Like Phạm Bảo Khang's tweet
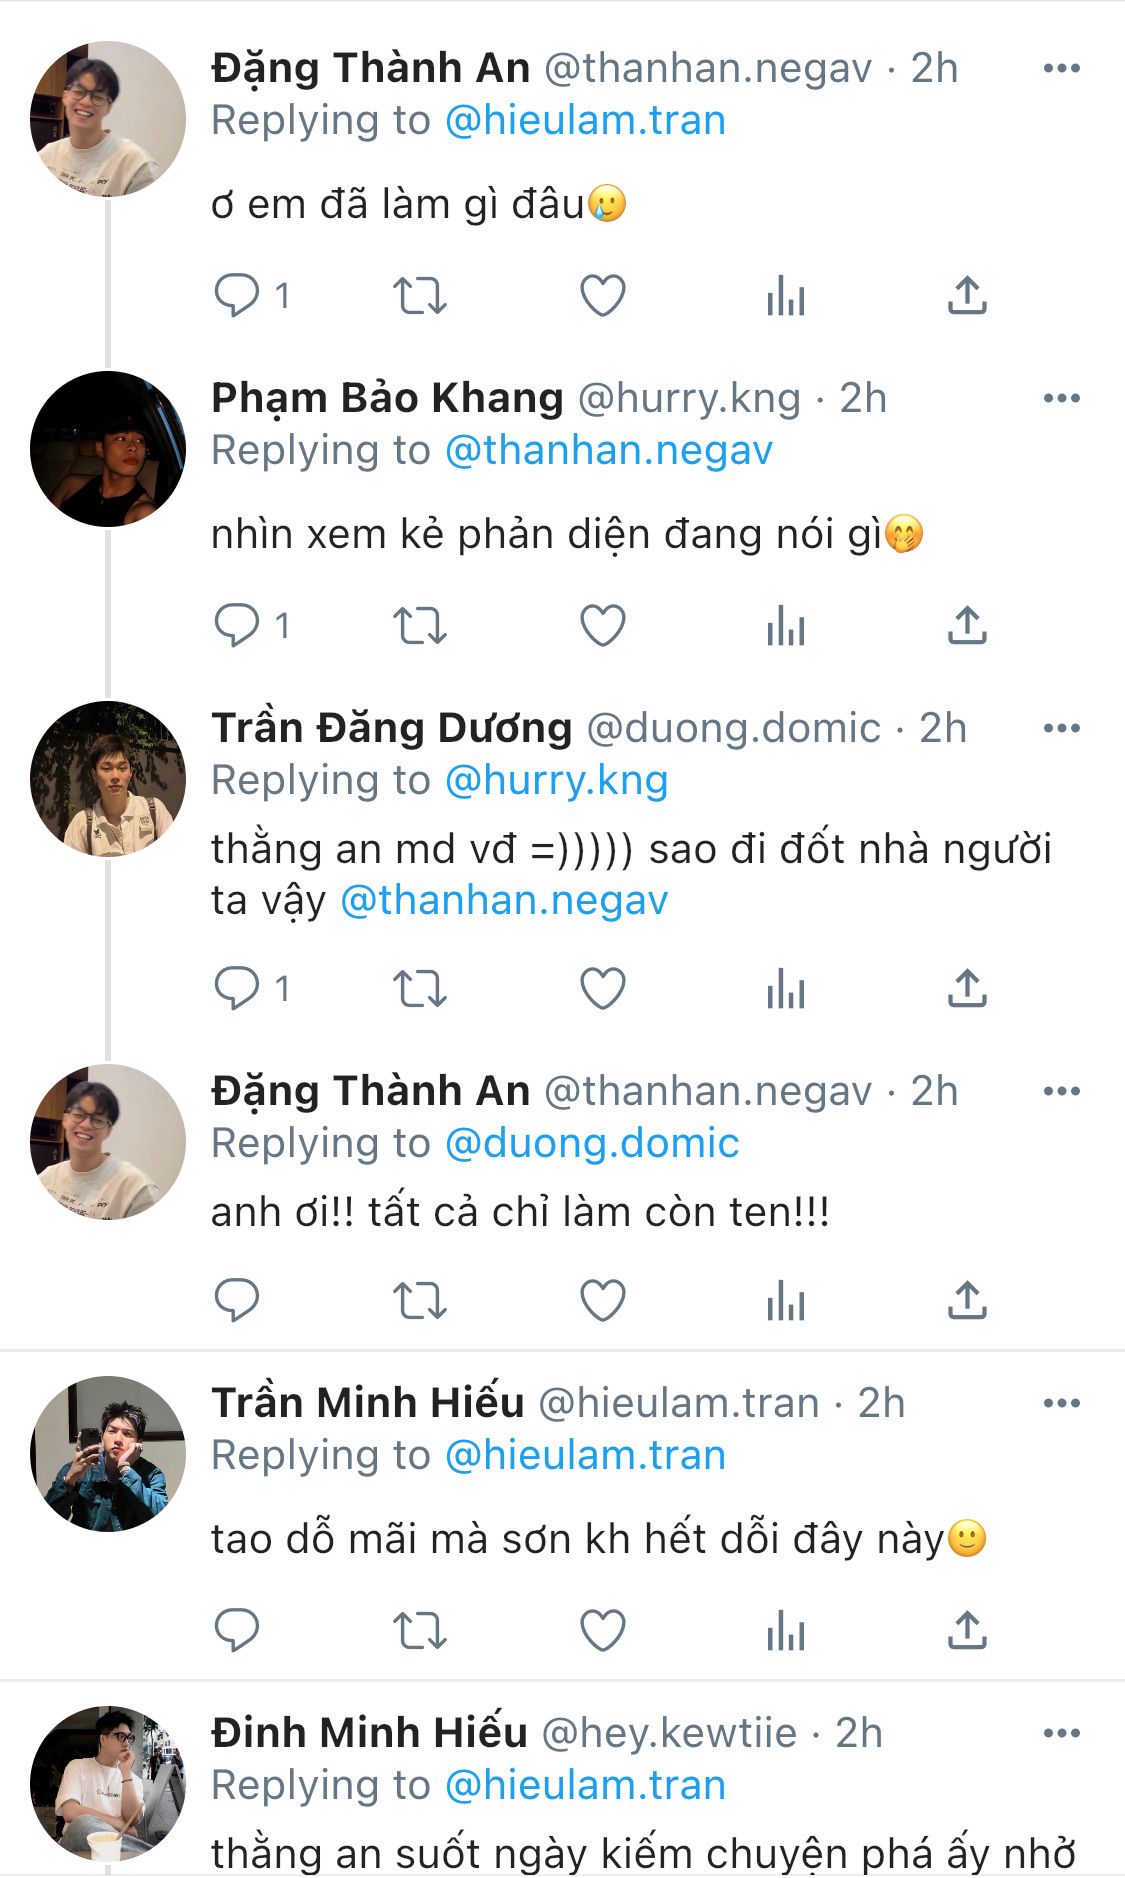The width and height of the screenshot is (1125, 1878). pos(603,626)
